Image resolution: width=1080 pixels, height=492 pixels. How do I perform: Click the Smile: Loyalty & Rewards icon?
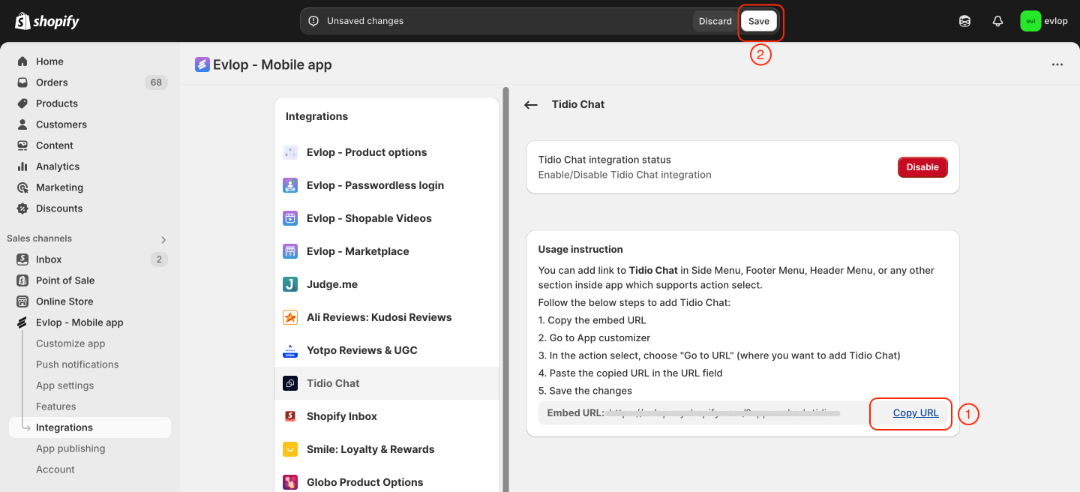click(290, 450)
